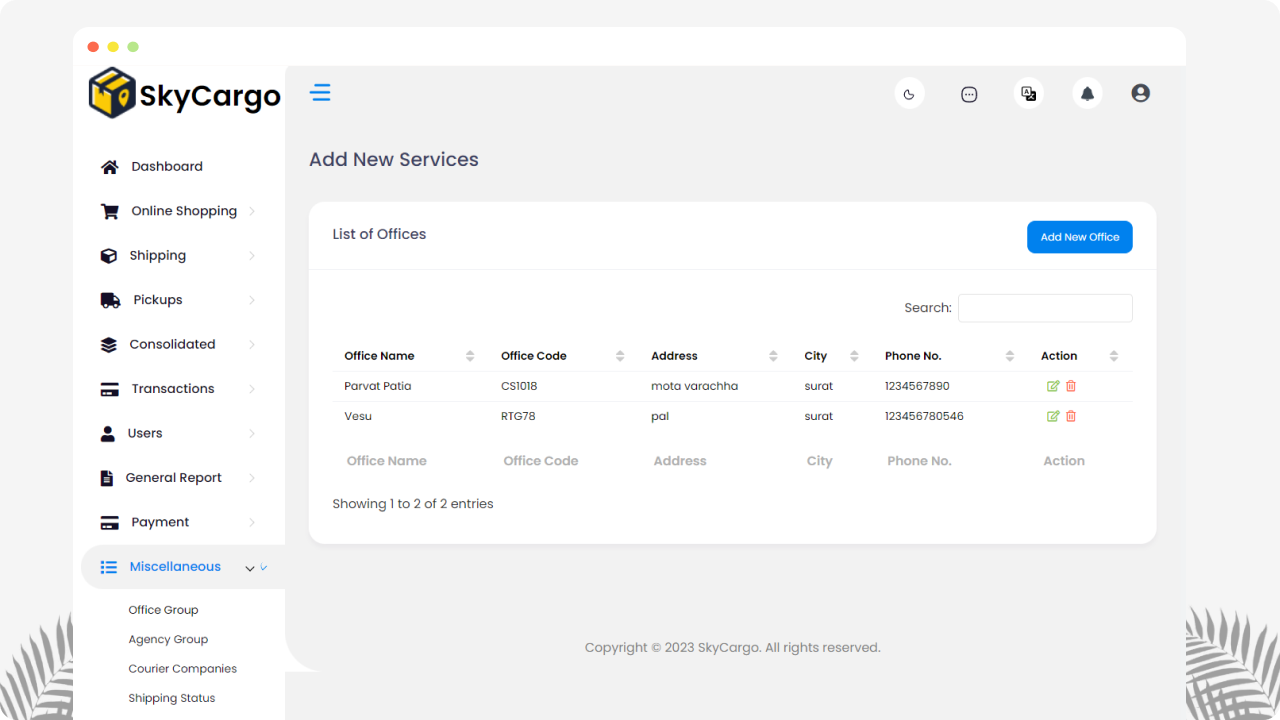Open the user profile icon

coord(1140,93)
